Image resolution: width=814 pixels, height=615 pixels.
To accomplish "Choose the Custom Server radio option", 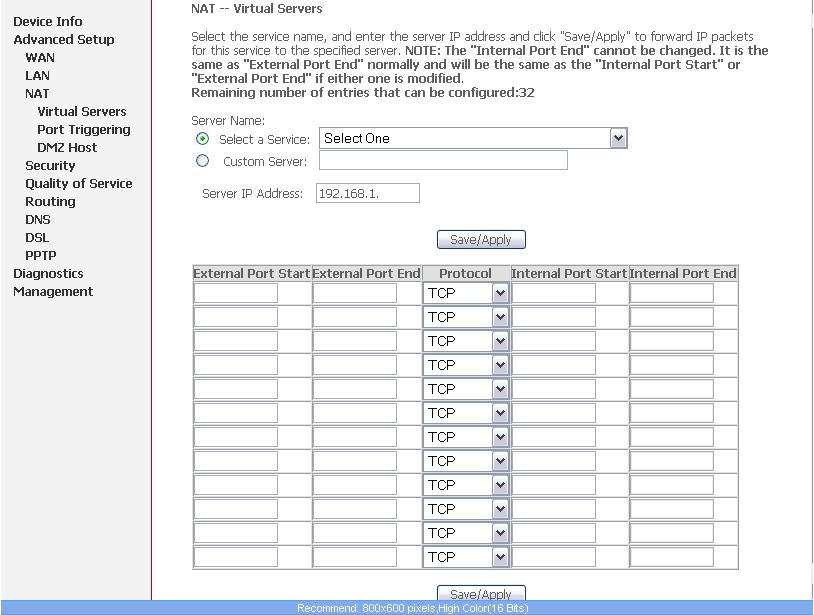I will tap(203, 161).
